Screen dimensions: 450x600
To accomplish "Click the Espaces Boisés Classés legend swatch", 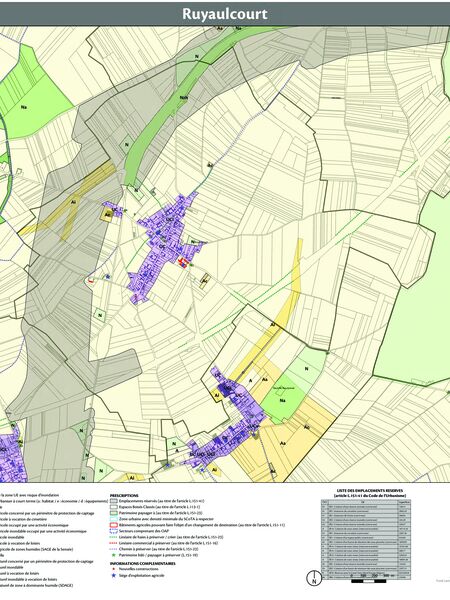I will point(113,507).
